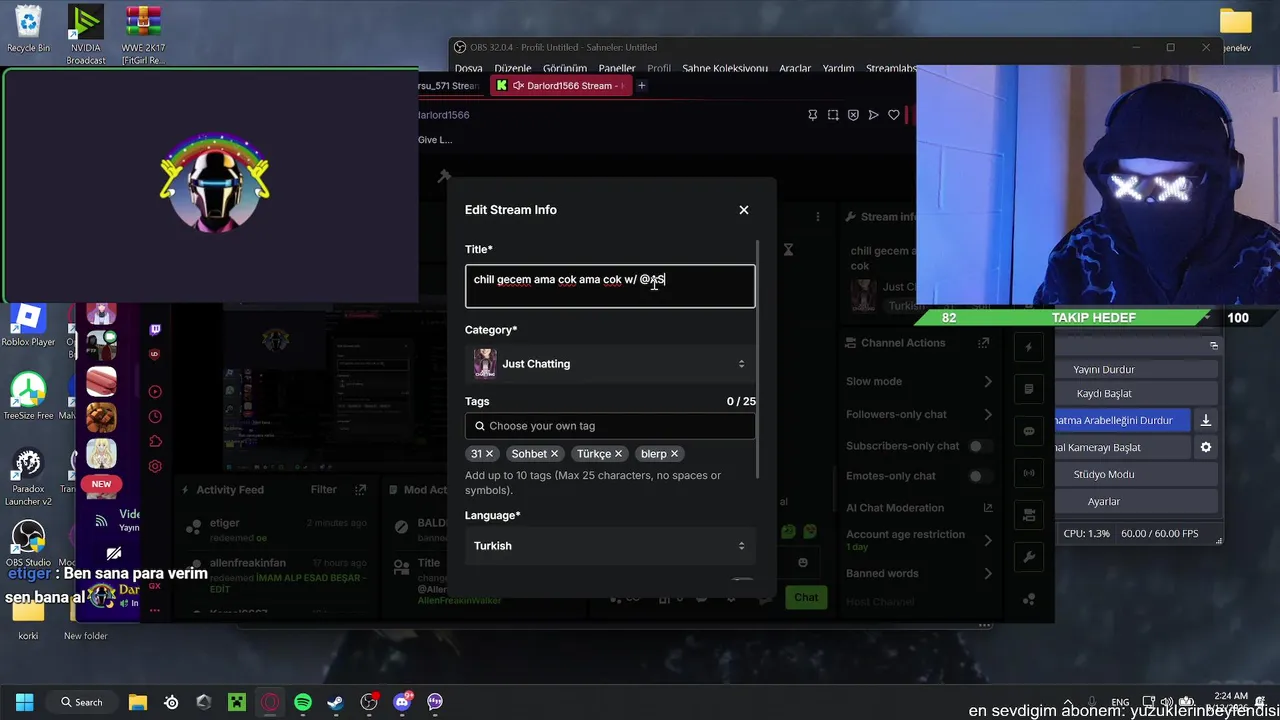
Task: Save replay buffer with download icon
Action: (1206, 421)
